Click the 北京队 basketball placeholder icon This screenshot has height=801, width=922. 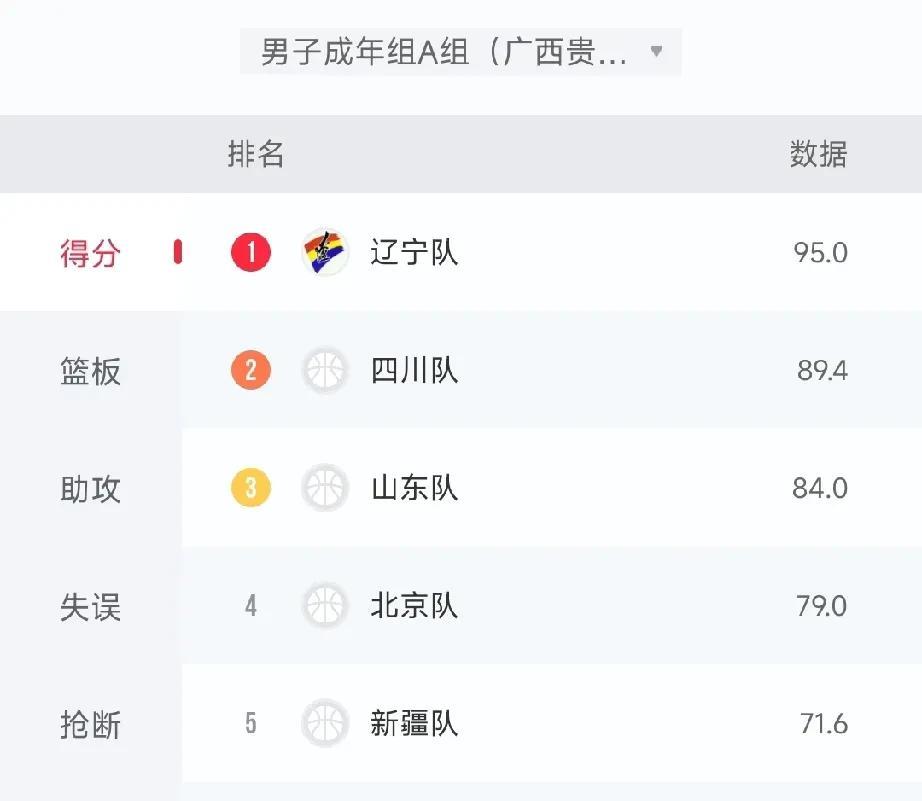pos(325,605)
